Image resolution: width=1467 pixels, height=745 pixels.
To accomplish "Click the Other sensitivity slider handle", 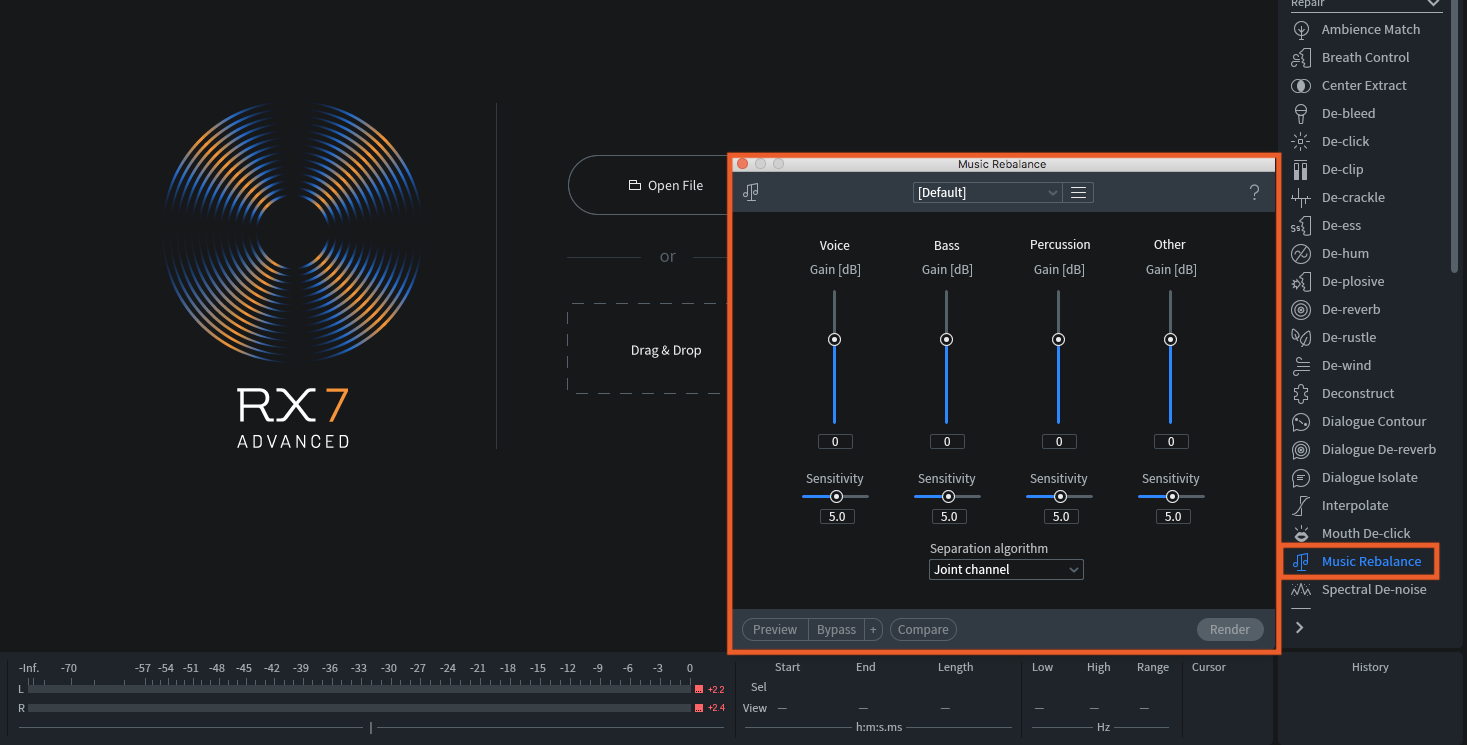I will 1173,496.
